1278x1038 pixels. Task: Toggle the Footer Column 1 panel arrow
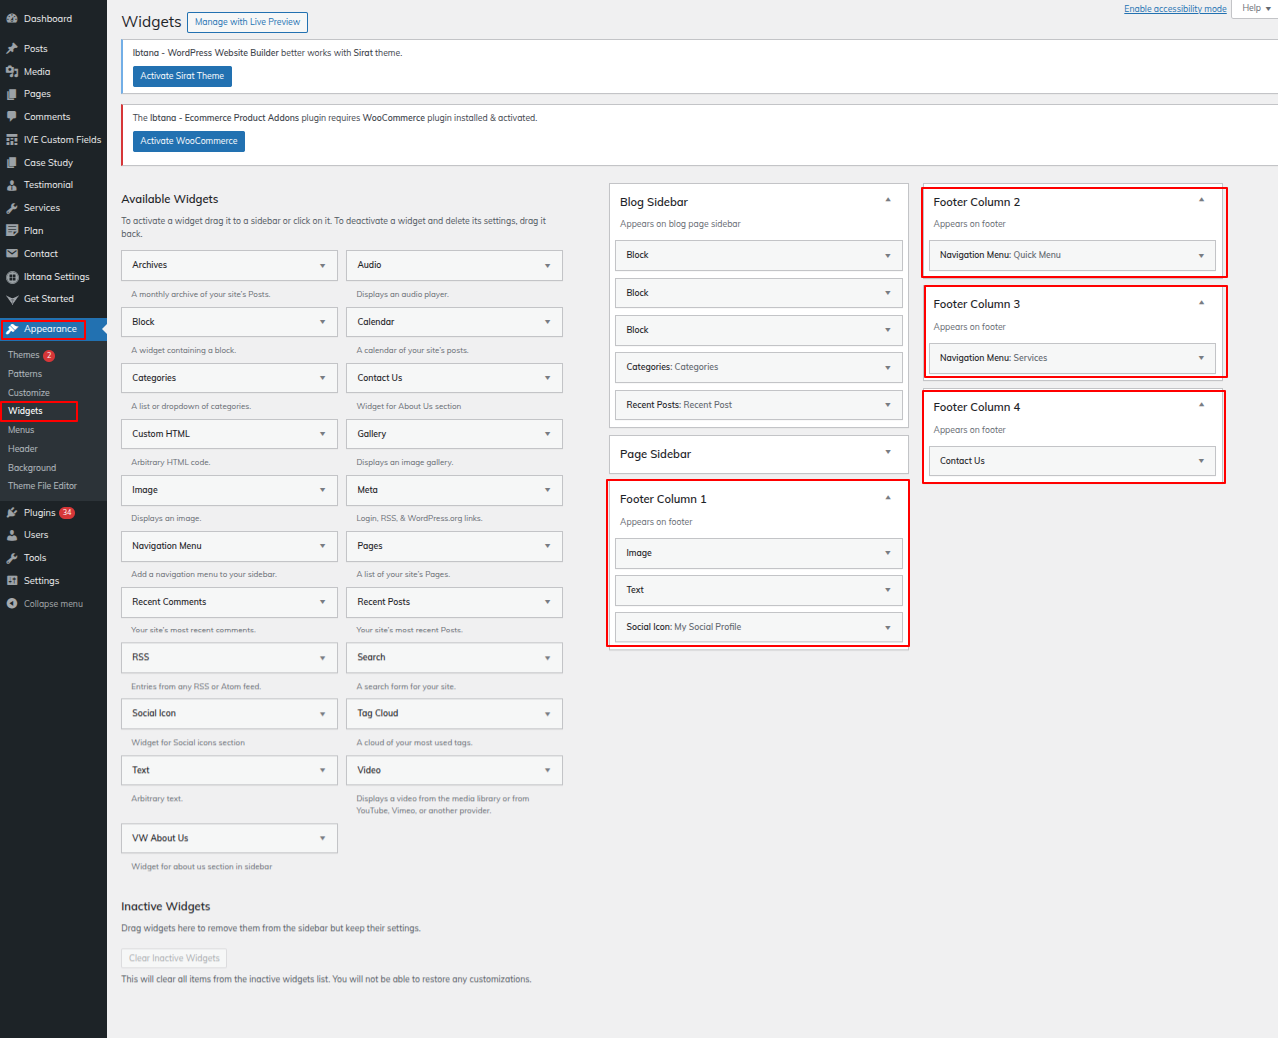(x=887, y=498)
